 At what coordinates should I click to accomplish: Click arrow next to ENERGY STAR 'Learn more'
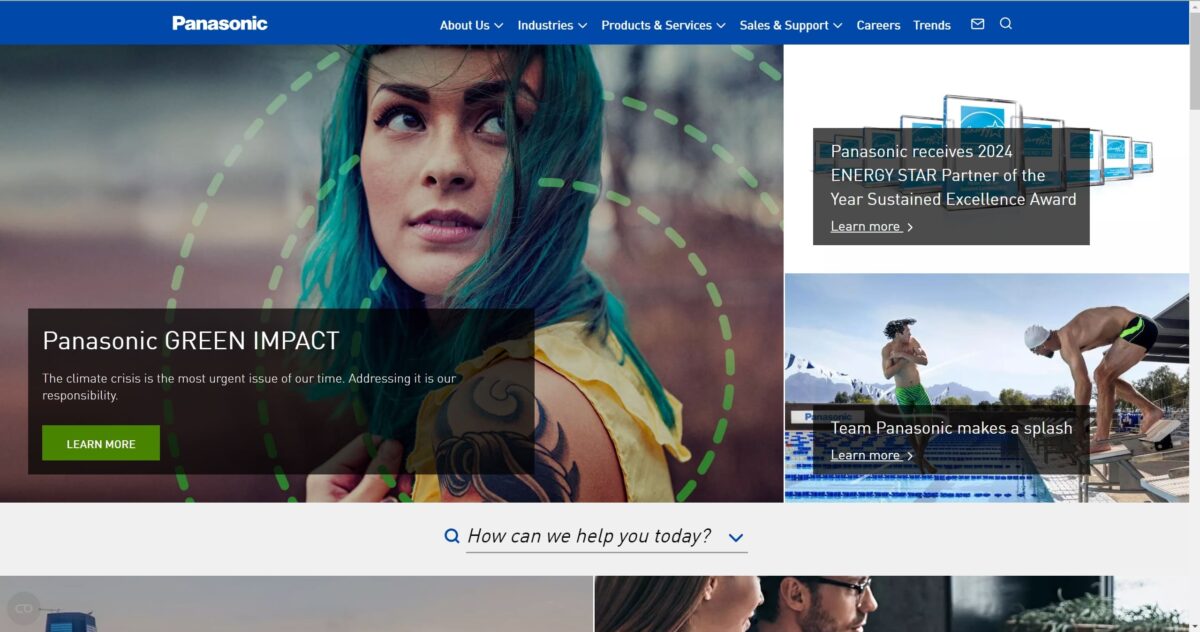pyautogui.click(x=909, y=227)
